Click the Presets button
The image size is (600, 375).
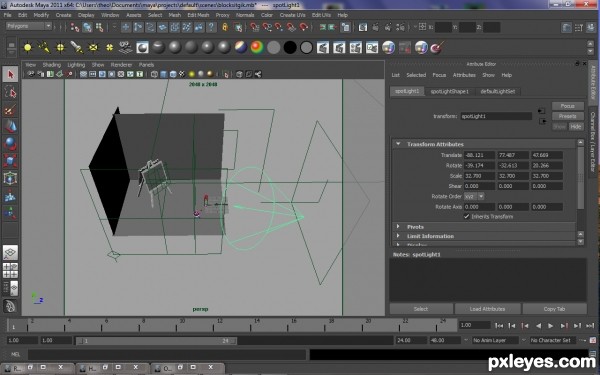(x=567, y=116)
